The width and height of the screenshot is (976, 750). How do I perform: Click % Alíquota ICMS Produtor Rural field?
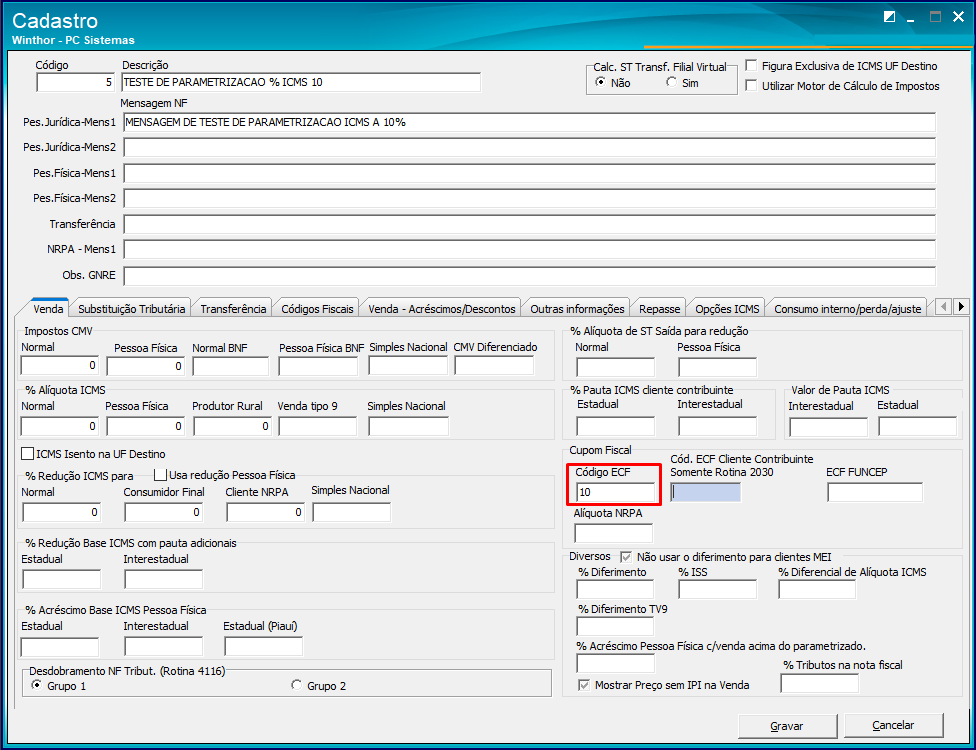232,426
